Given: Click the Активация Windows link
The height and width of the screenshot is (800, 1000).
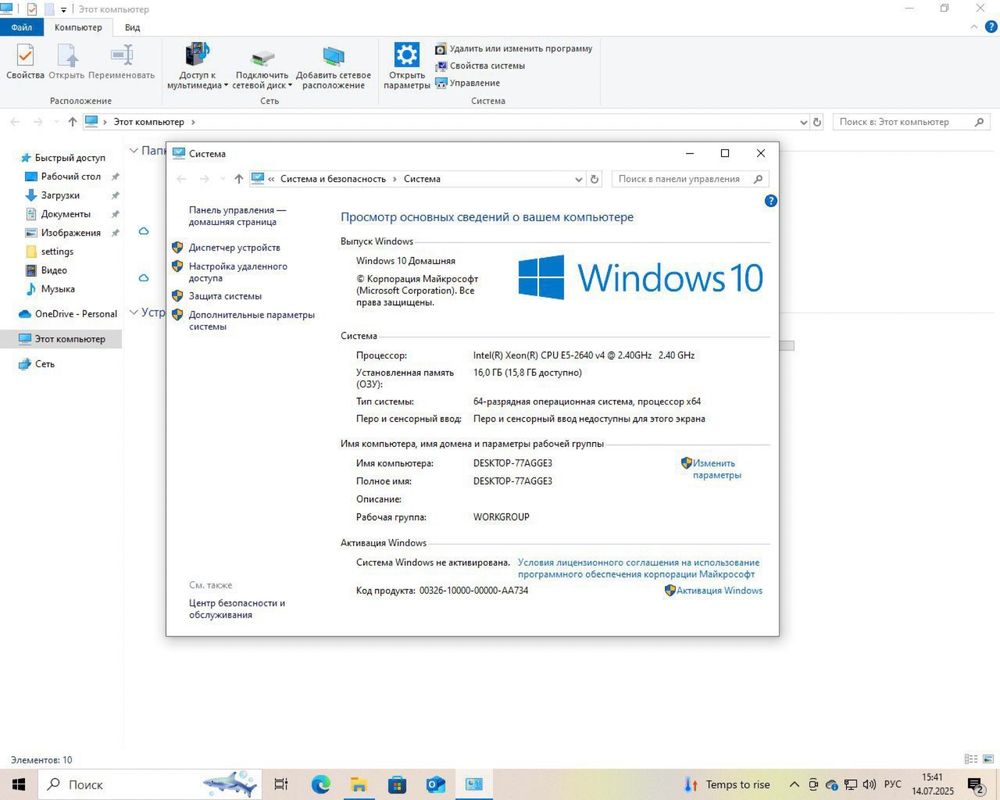Looking at the screenshot, I should coord(719,591).
